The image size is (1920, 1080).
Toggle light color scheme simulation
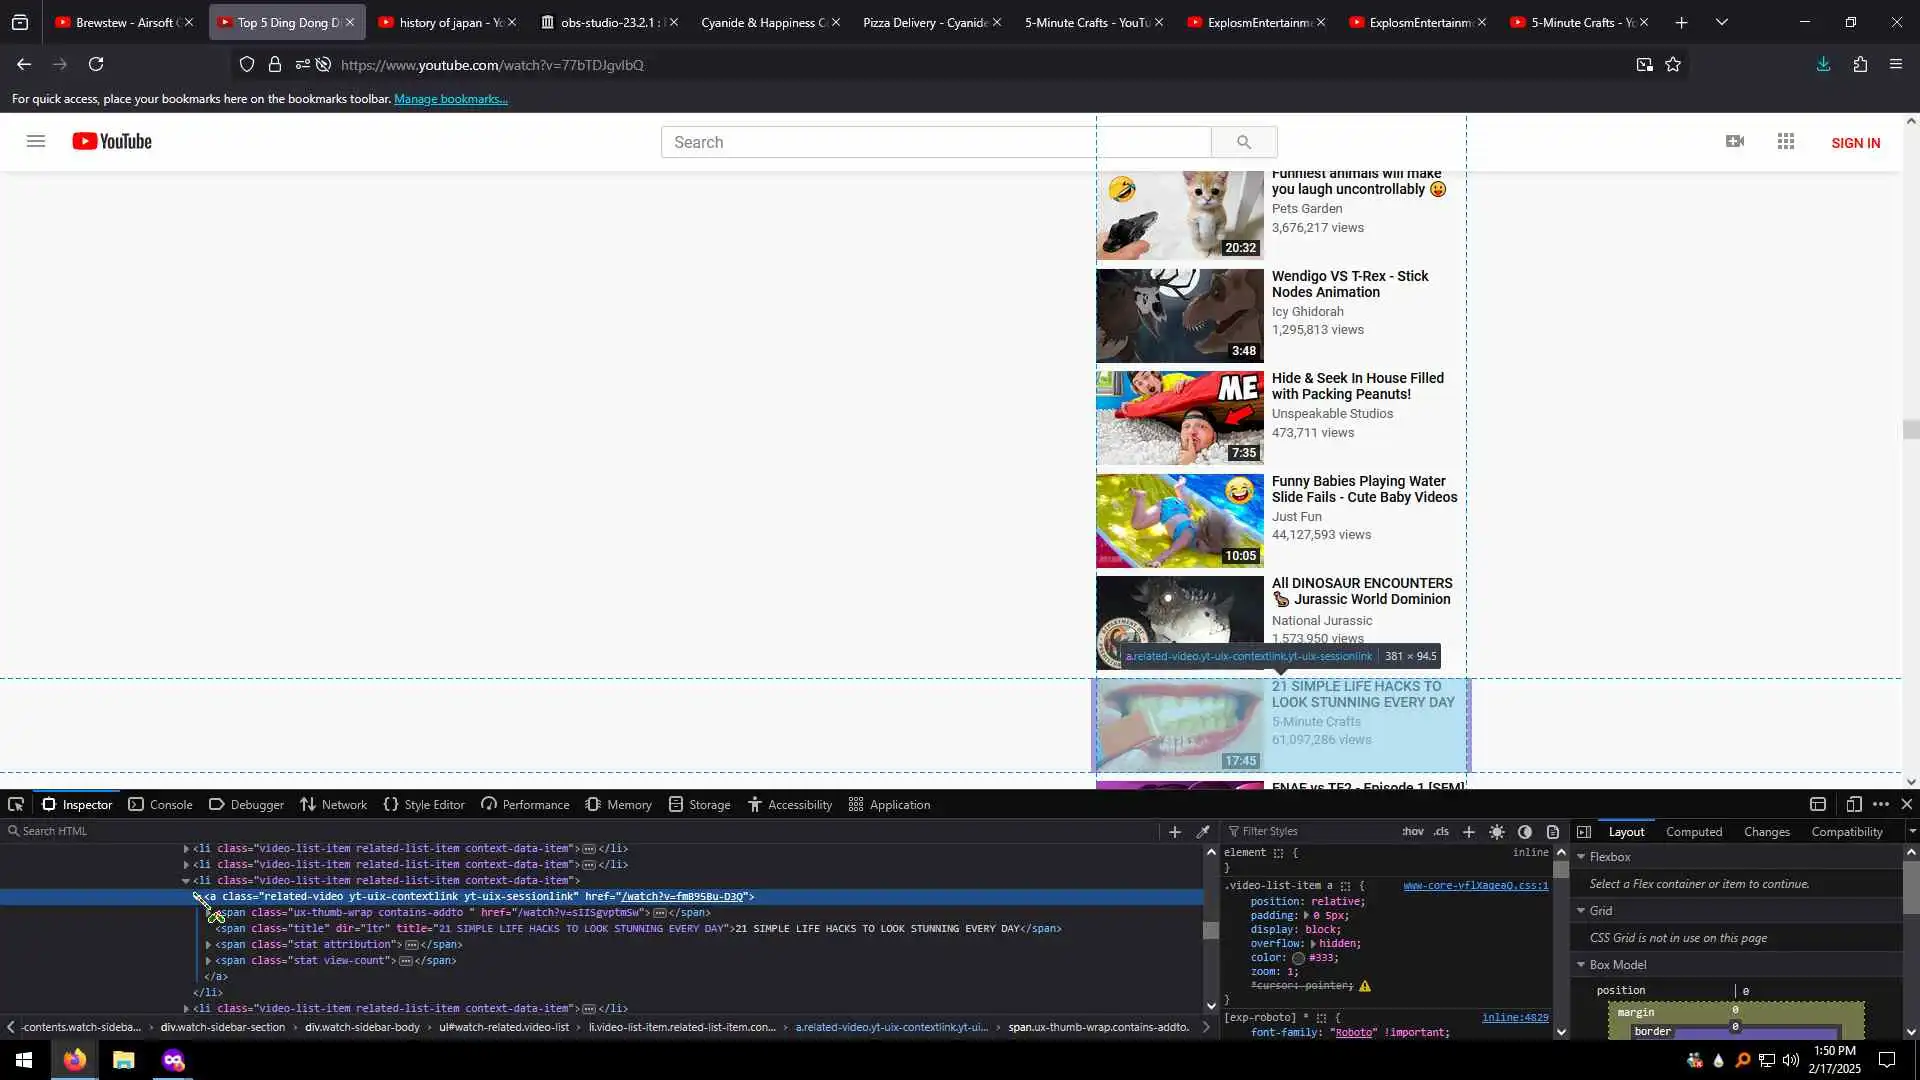click(1497, 832)
